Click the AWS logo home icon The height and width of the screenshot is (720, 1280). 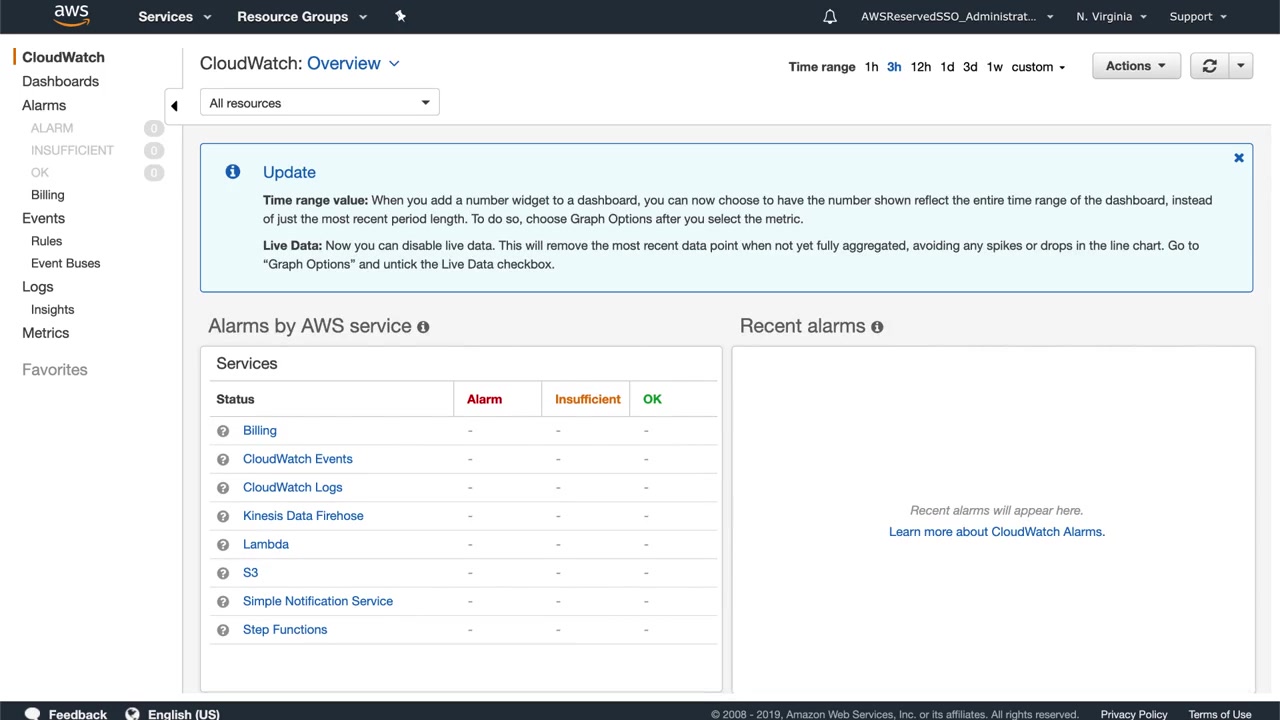click(x=71, y=15)
